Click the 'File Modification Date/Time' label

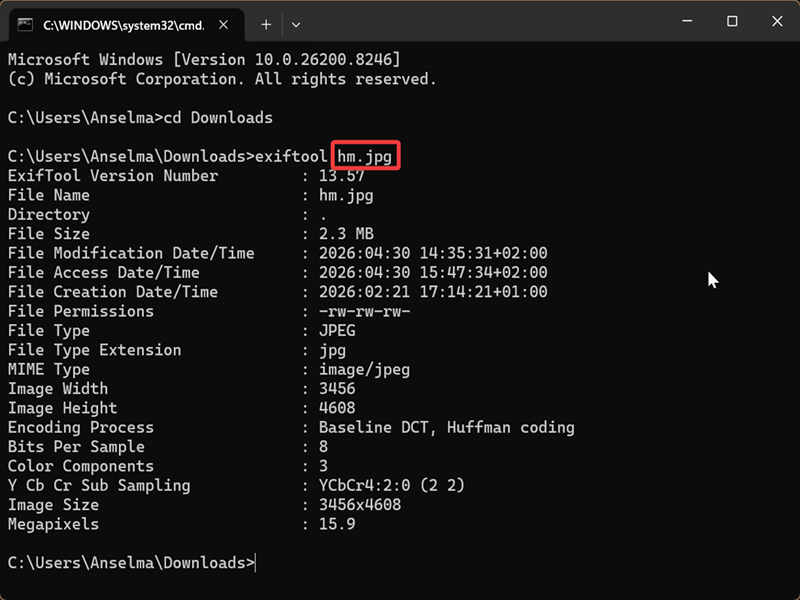tap(131, 254)
